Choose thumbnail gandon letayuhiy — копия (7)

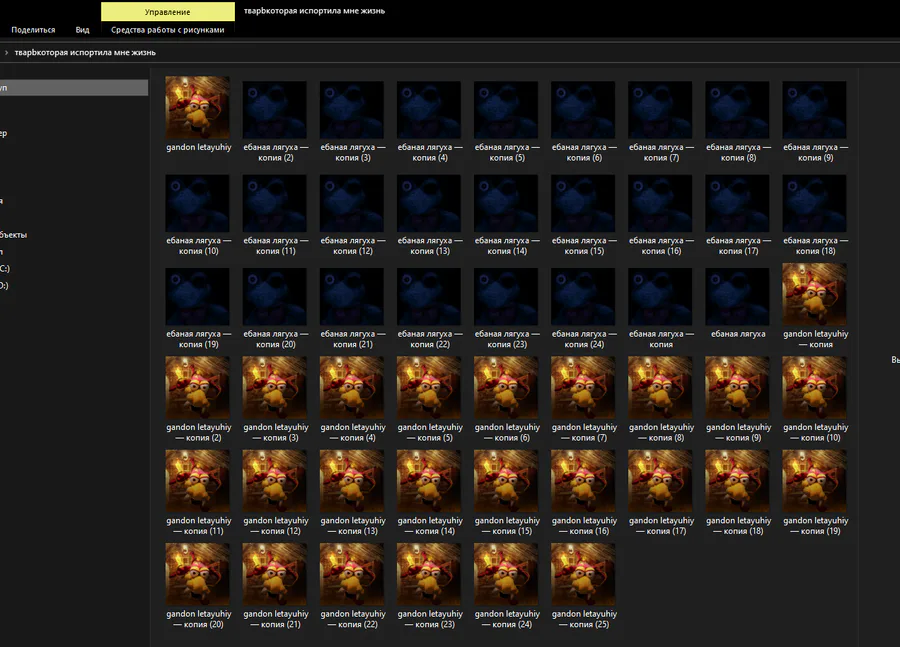(x=583, y=388)
